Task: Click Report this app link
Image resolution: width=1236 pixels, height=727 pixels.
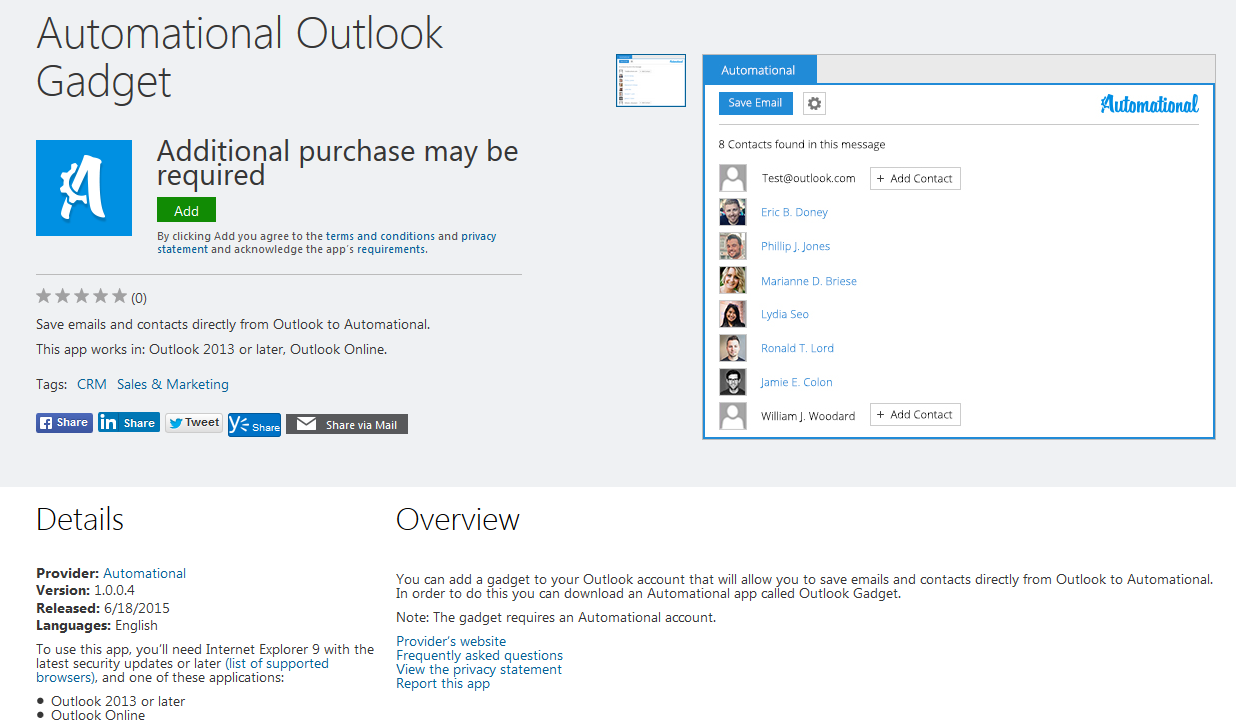Action: click(x=443, y=683)
